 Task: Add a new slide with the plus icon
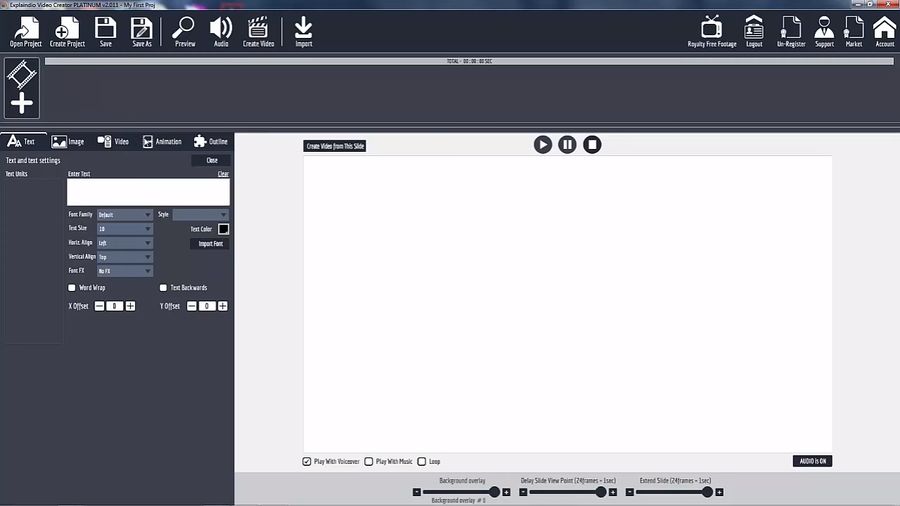[x=22, y=104]
